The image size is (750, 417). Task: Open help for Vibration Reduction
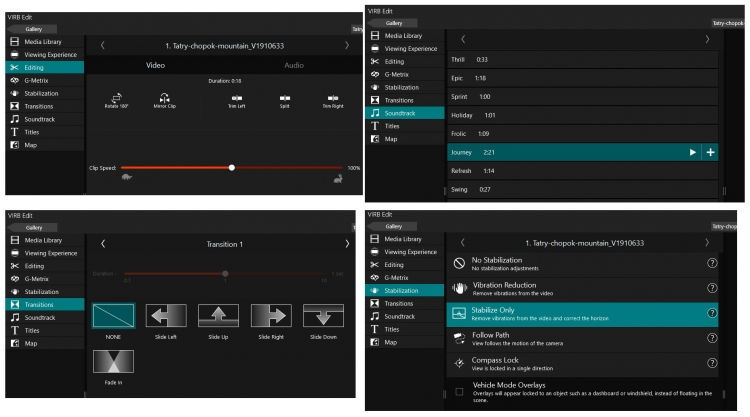[712, 288]
